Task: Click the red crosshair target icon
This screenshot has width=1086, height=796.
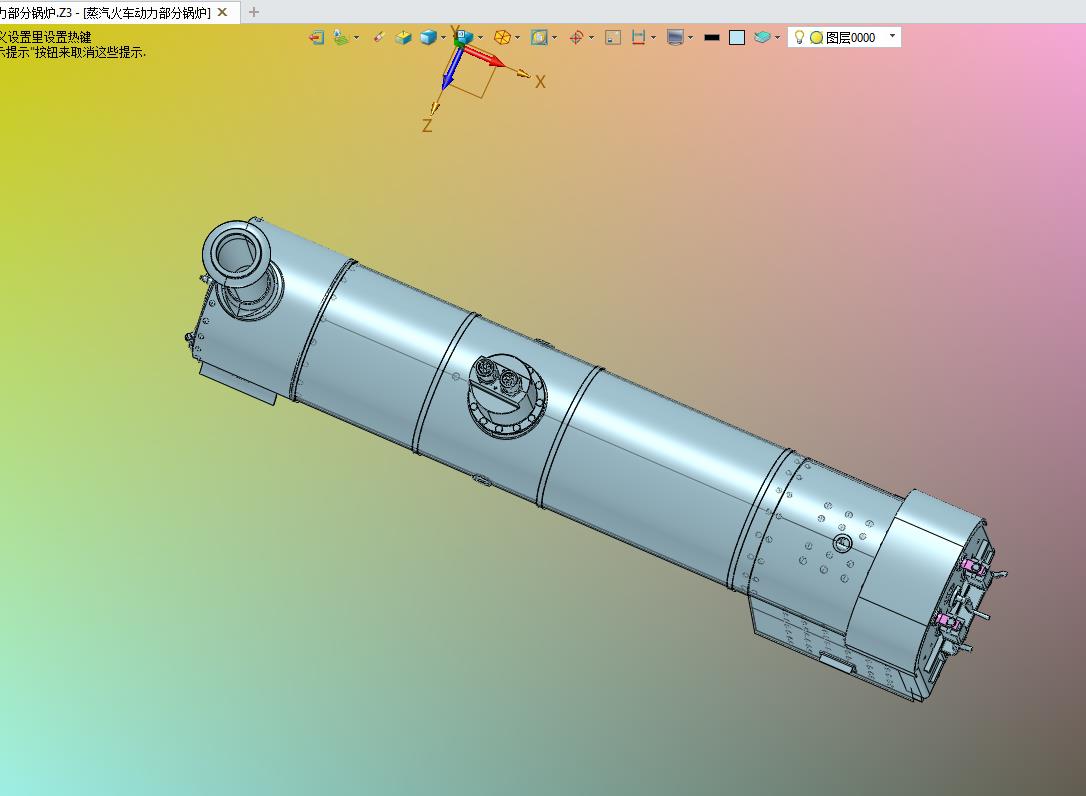Action: (576, 37)
